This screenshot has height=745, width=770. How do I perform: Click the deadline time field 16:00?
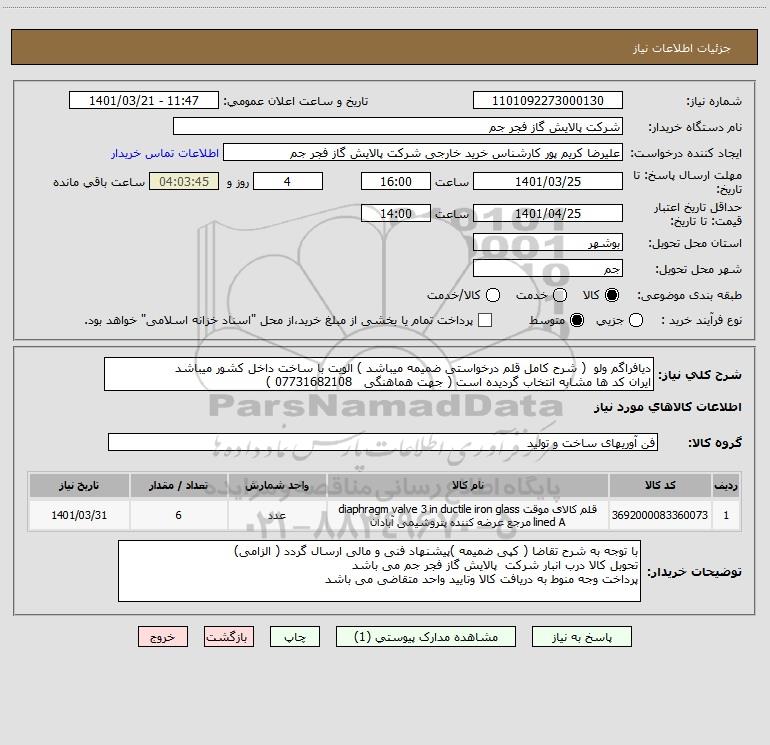(396, 181)
